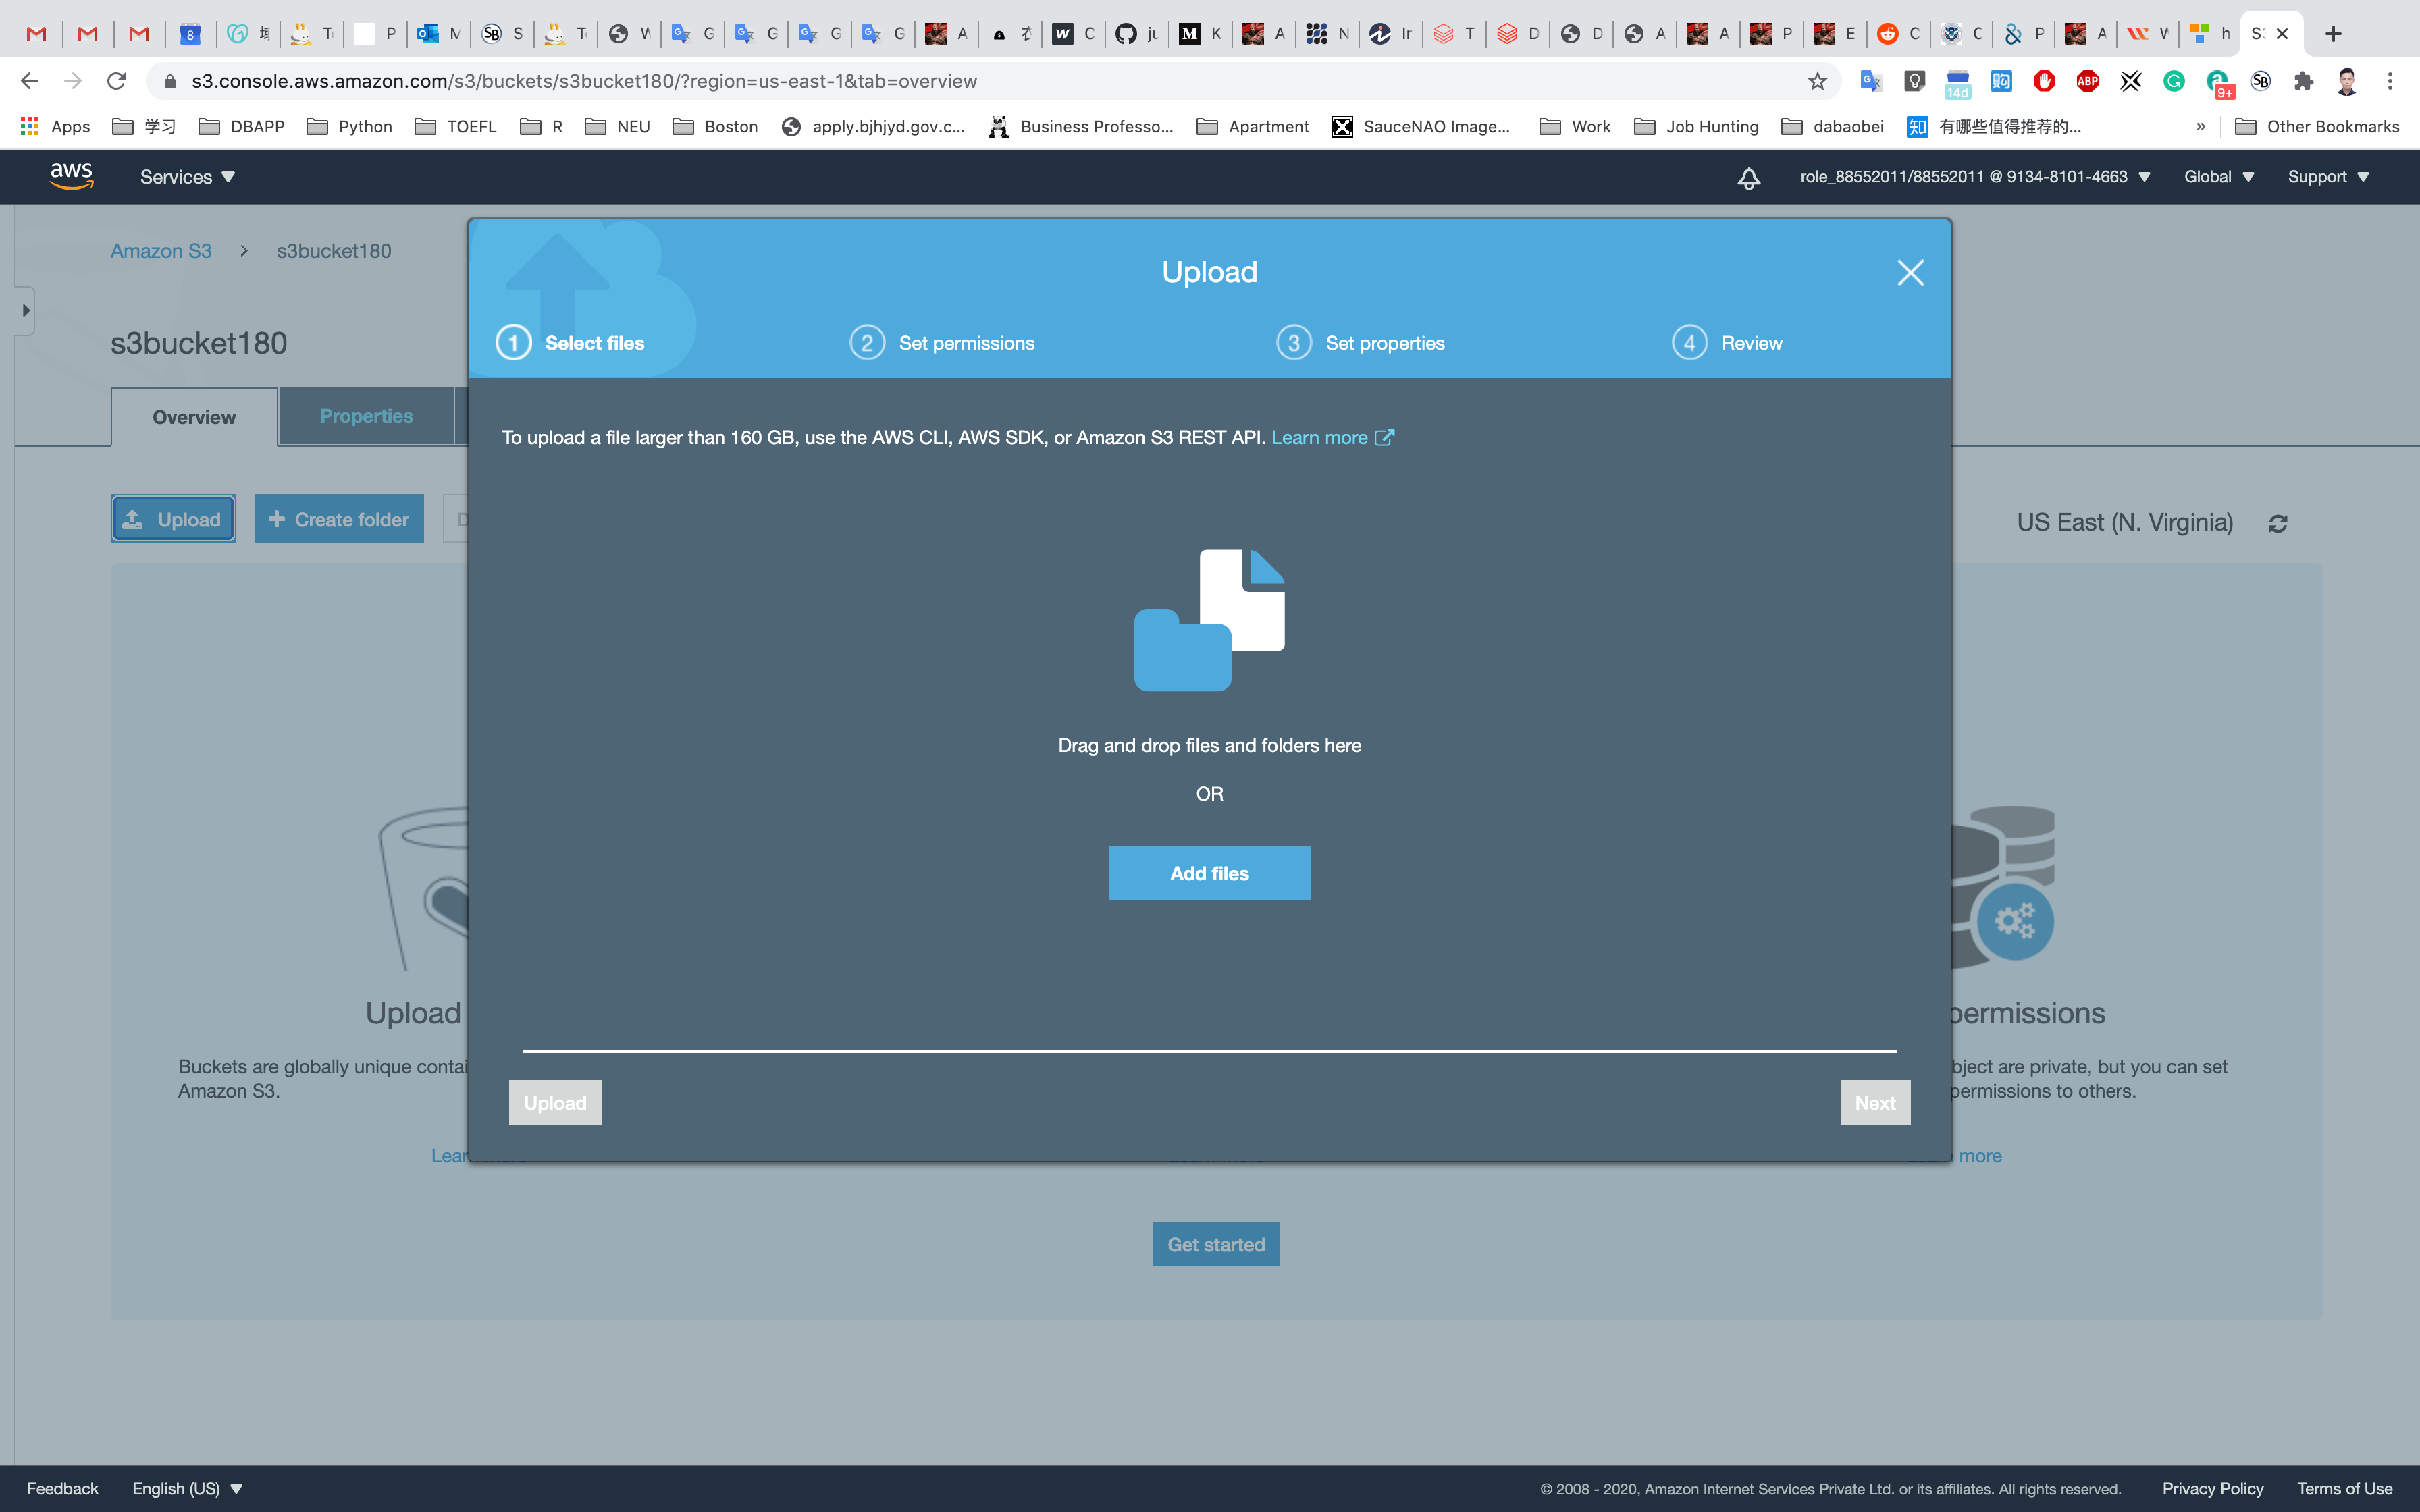2420x1512 pixels.
Task: Click the browser address bar URL
Action: point(584,81)
